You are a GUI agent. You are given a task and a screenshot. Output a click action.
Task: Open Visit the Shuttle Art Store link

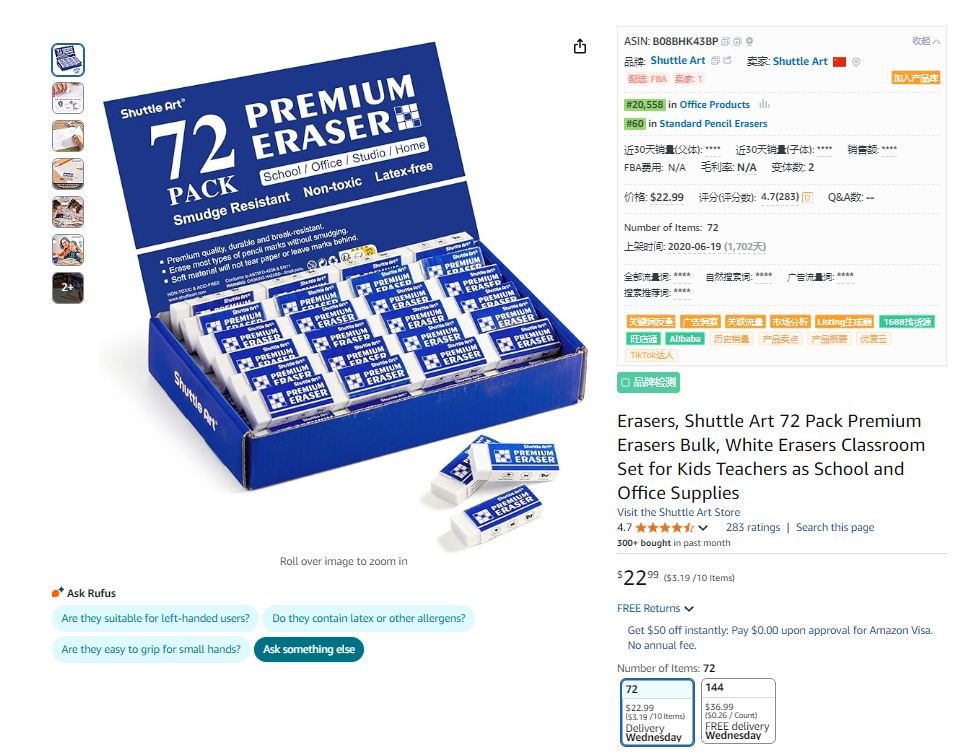(678, 512)
